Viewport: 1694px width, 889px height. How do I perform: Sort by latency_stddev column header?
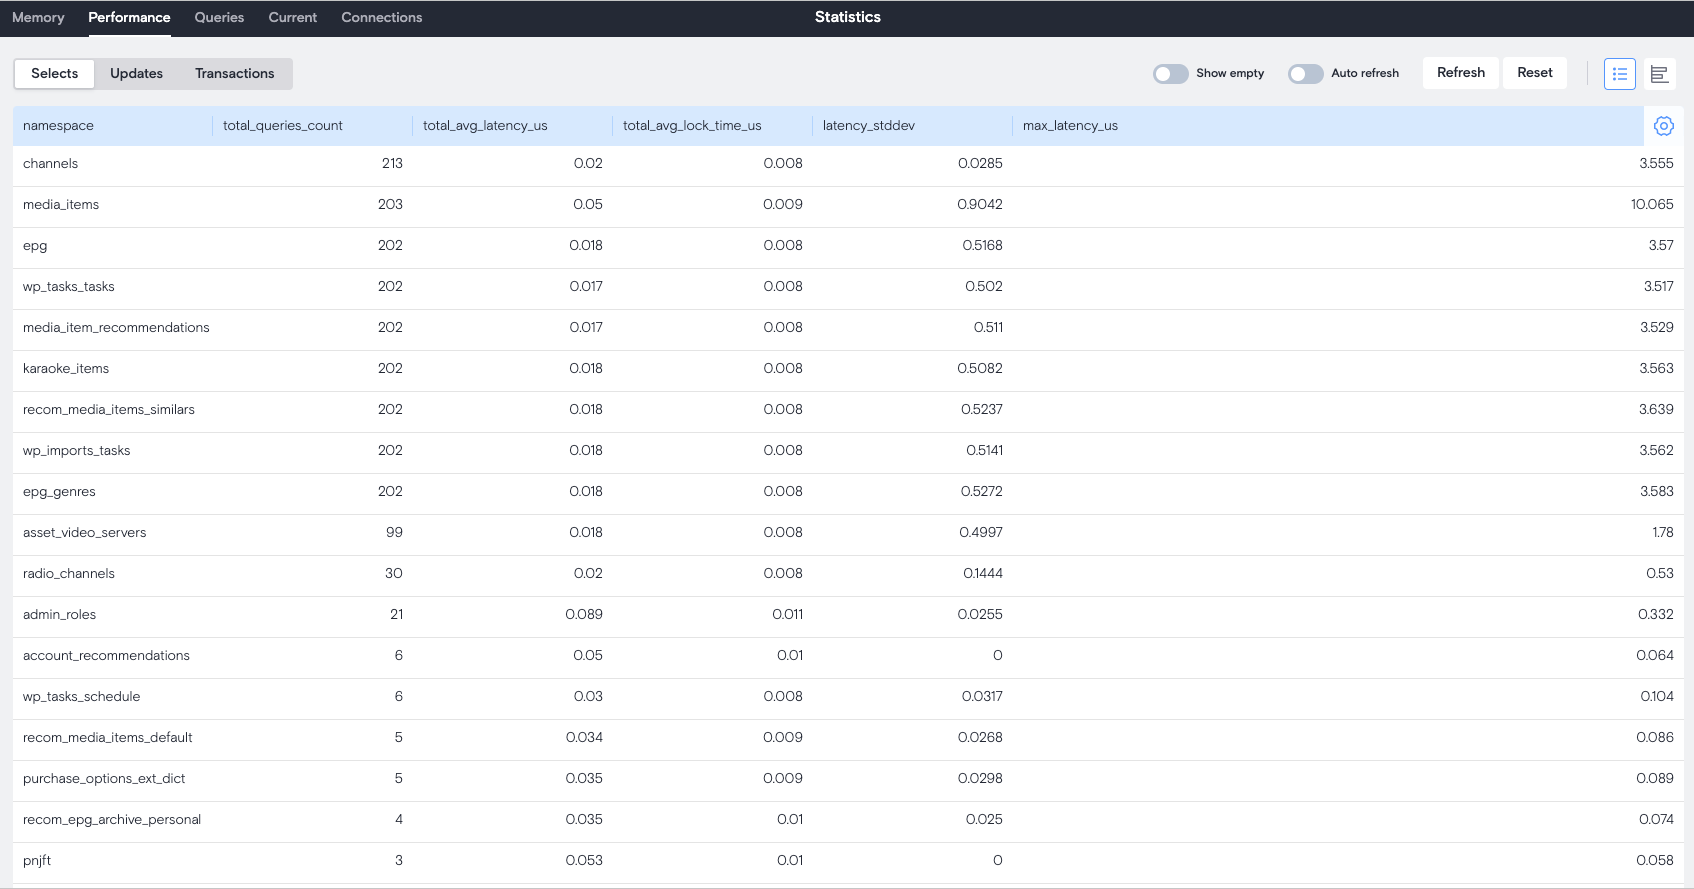(868, 126)
